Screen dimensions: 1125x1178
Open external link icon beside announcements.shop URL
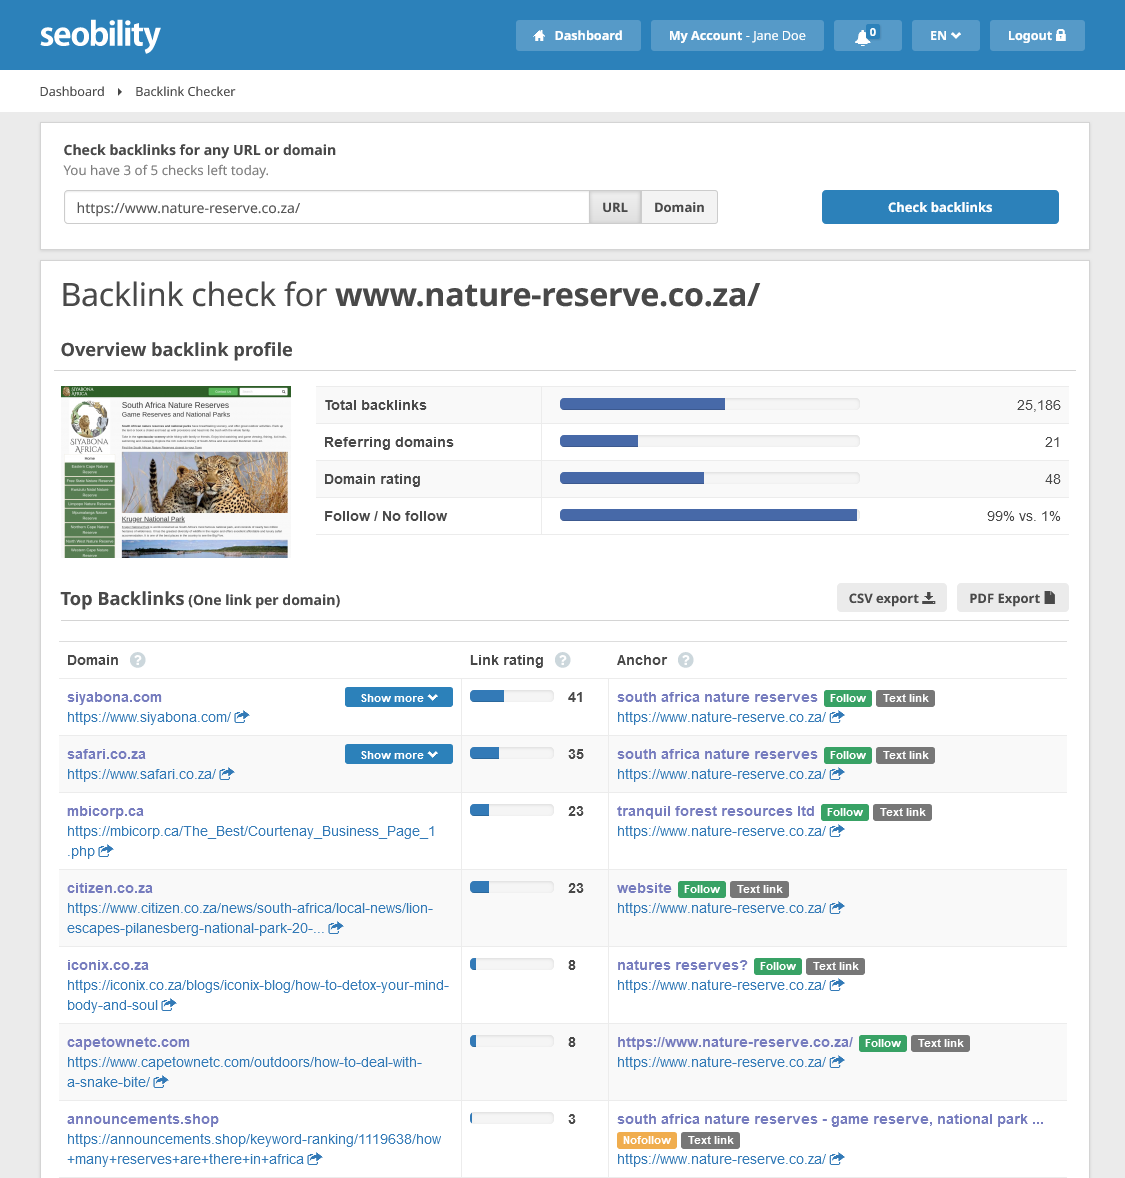(x=314, y=1158)
